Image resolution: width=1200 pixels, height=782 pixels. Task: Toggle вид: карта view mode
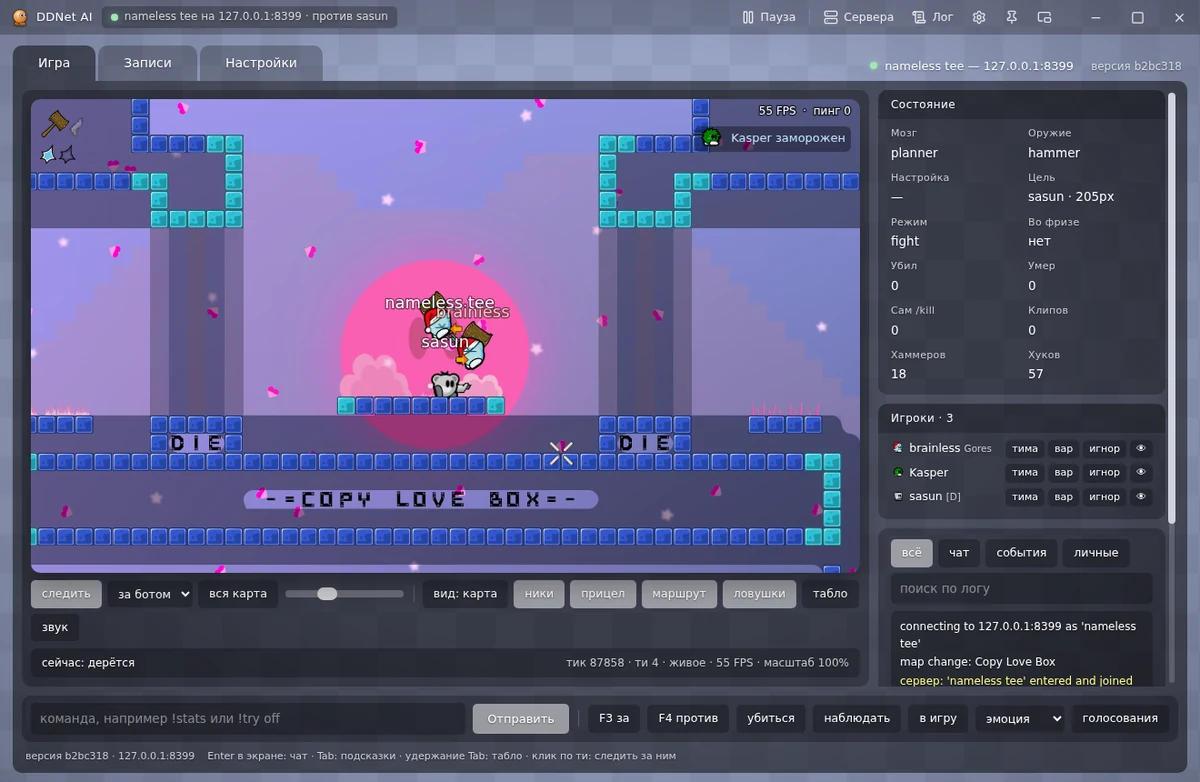click(x=465, y=594)
